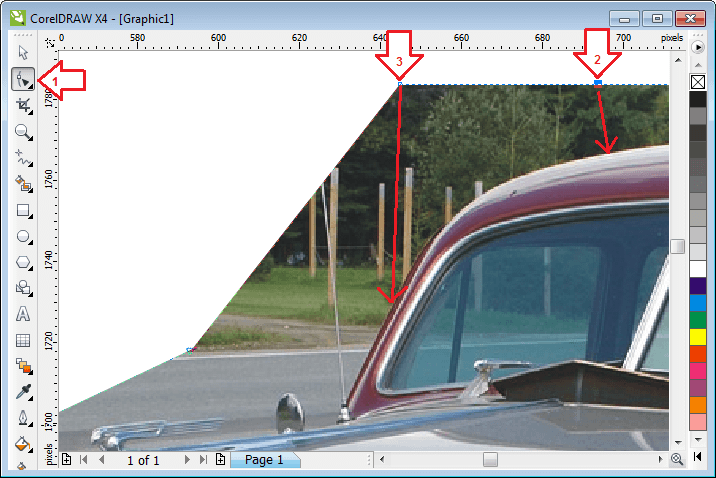
Task: Open the Page 1 tab
Action: [264, 460]
